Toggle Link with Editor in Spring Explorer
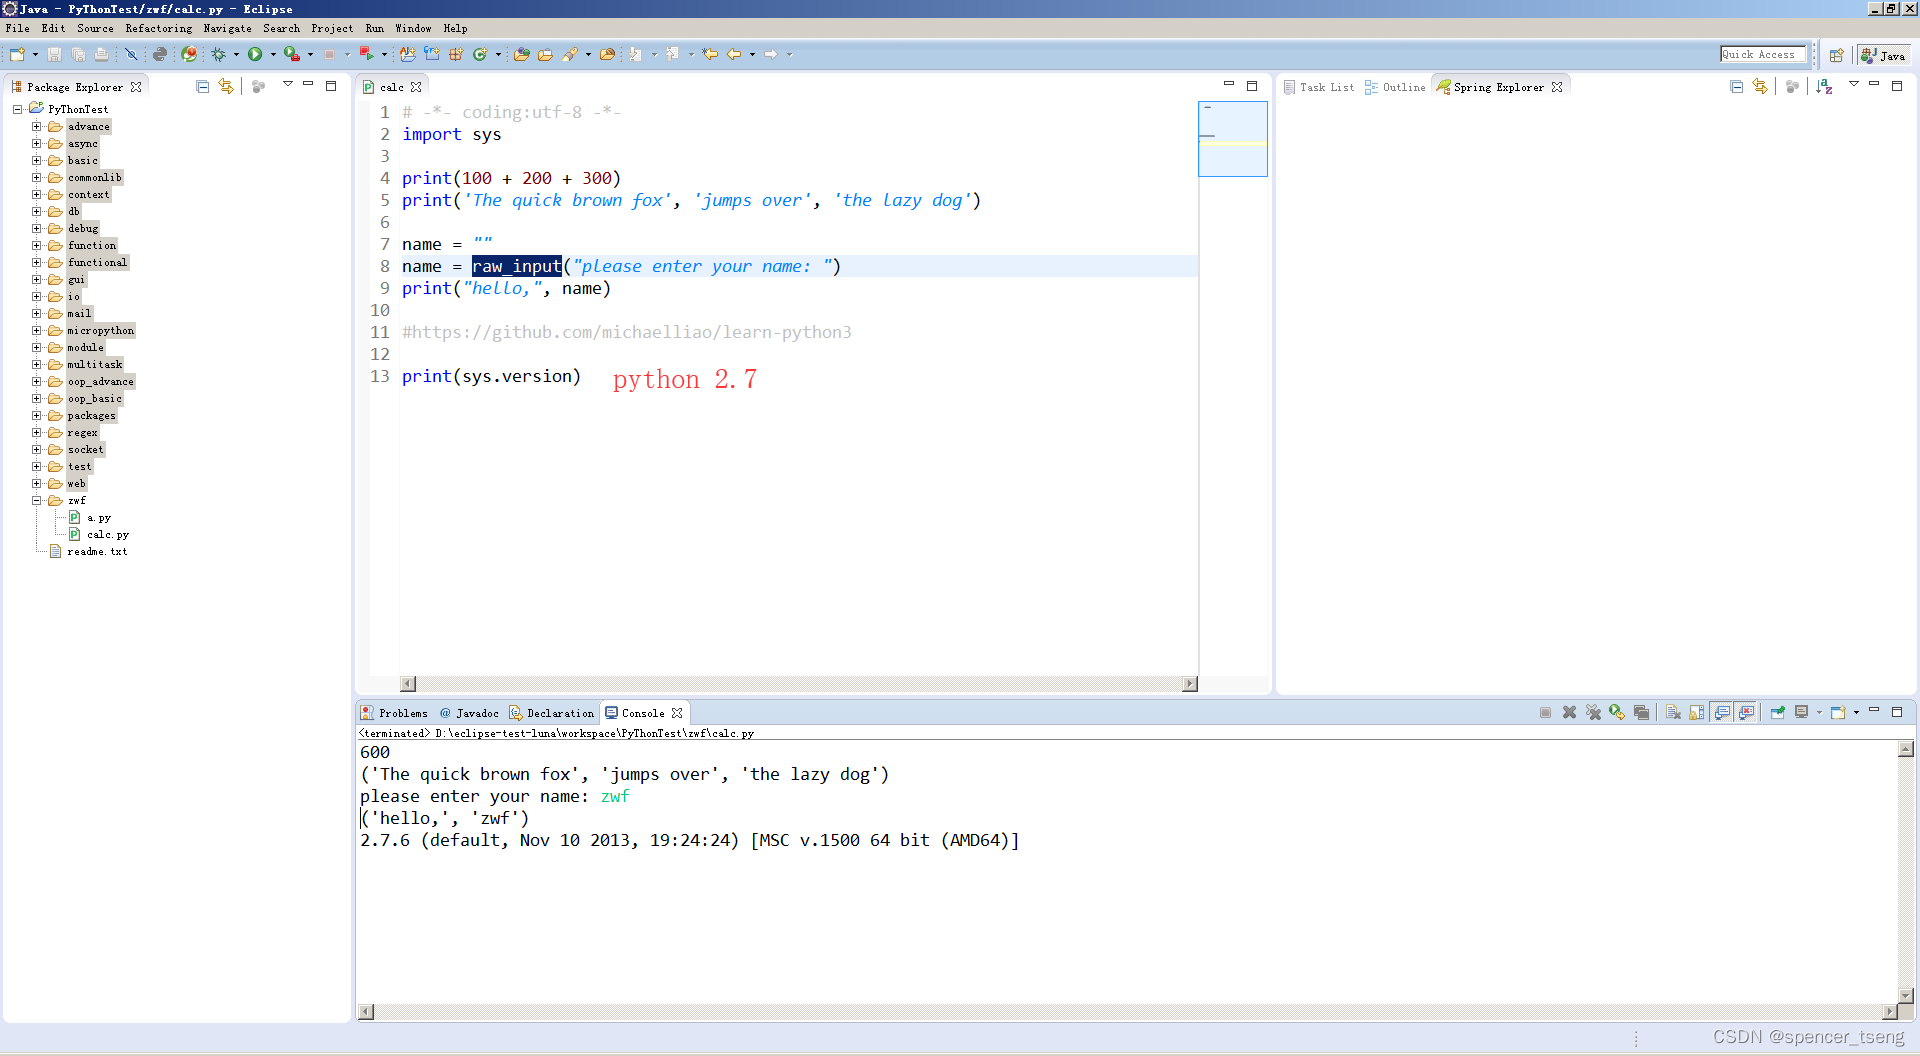This screenshot has width=1920, height=1056. (x=1760, y=87)
